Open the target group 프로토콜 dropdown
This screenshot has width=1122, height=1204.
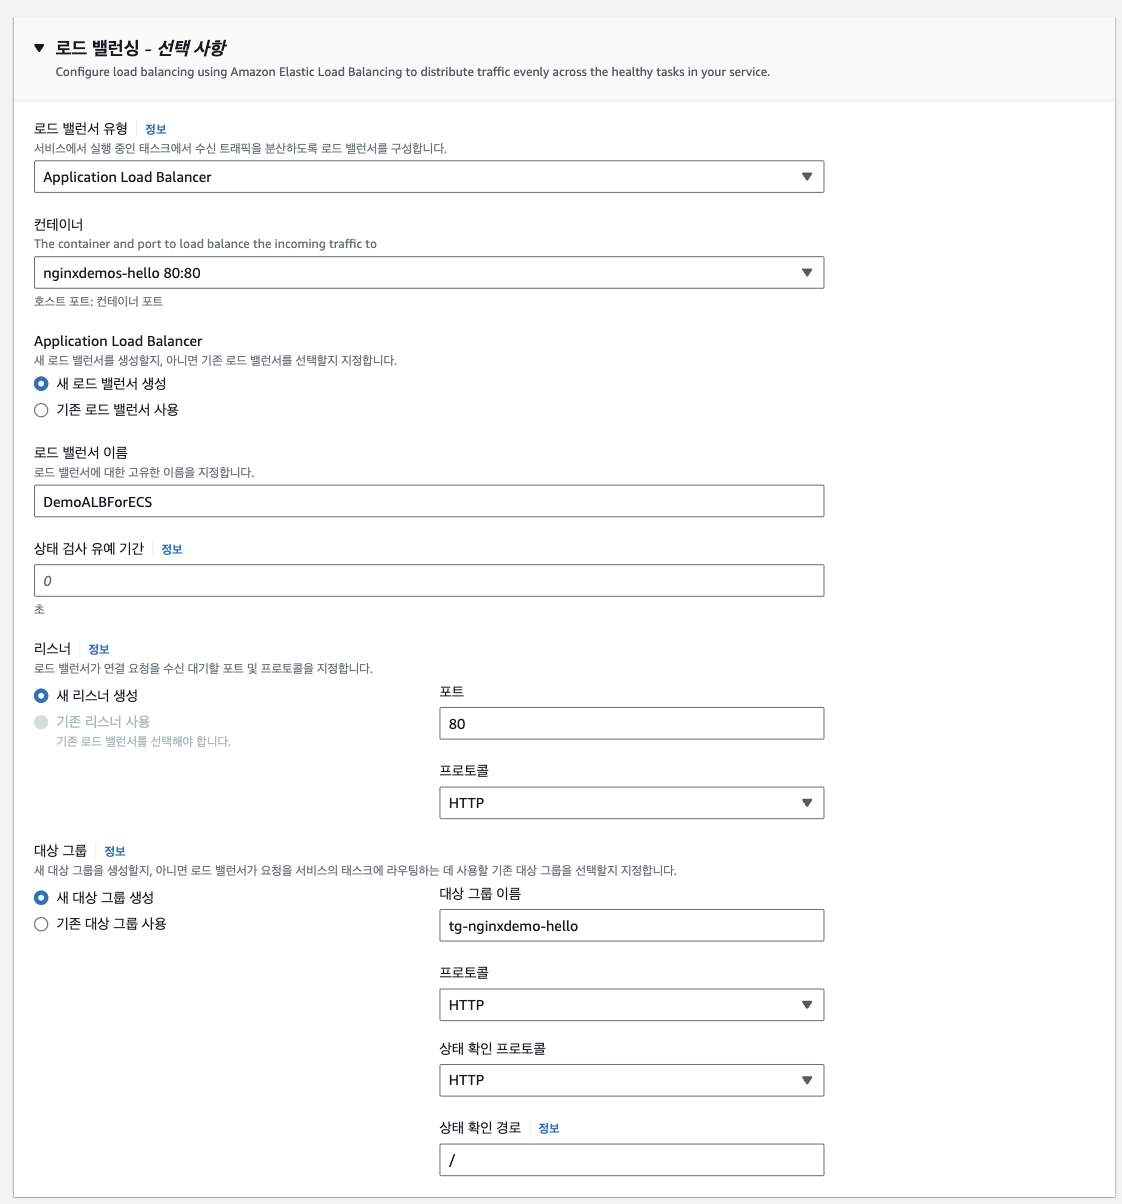point(631,1005)
